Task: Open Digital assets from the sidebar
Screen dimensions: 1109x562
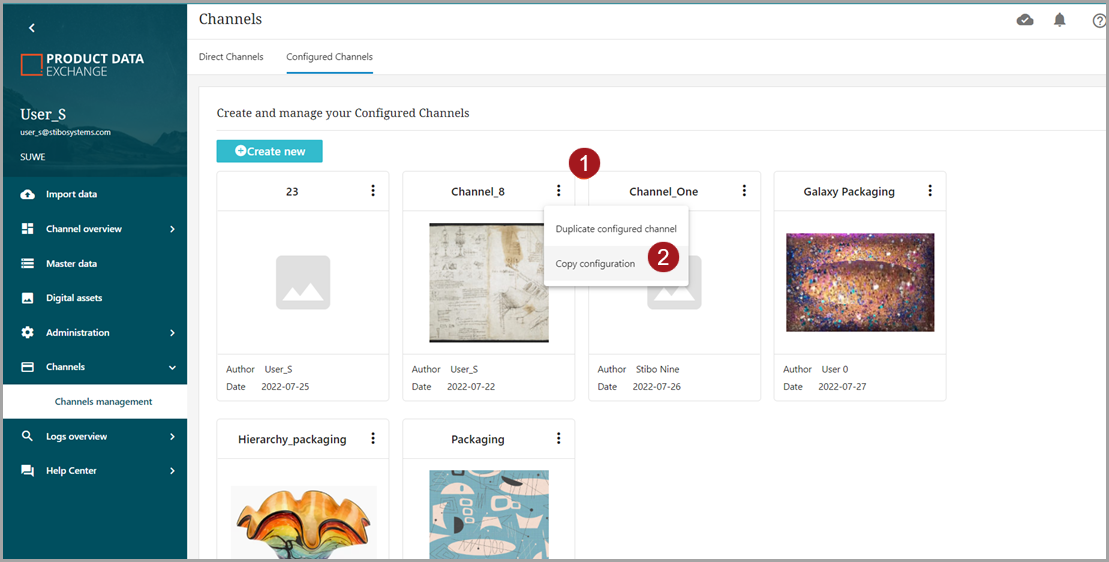Action: pyautogui.click(x=74, y=298)
